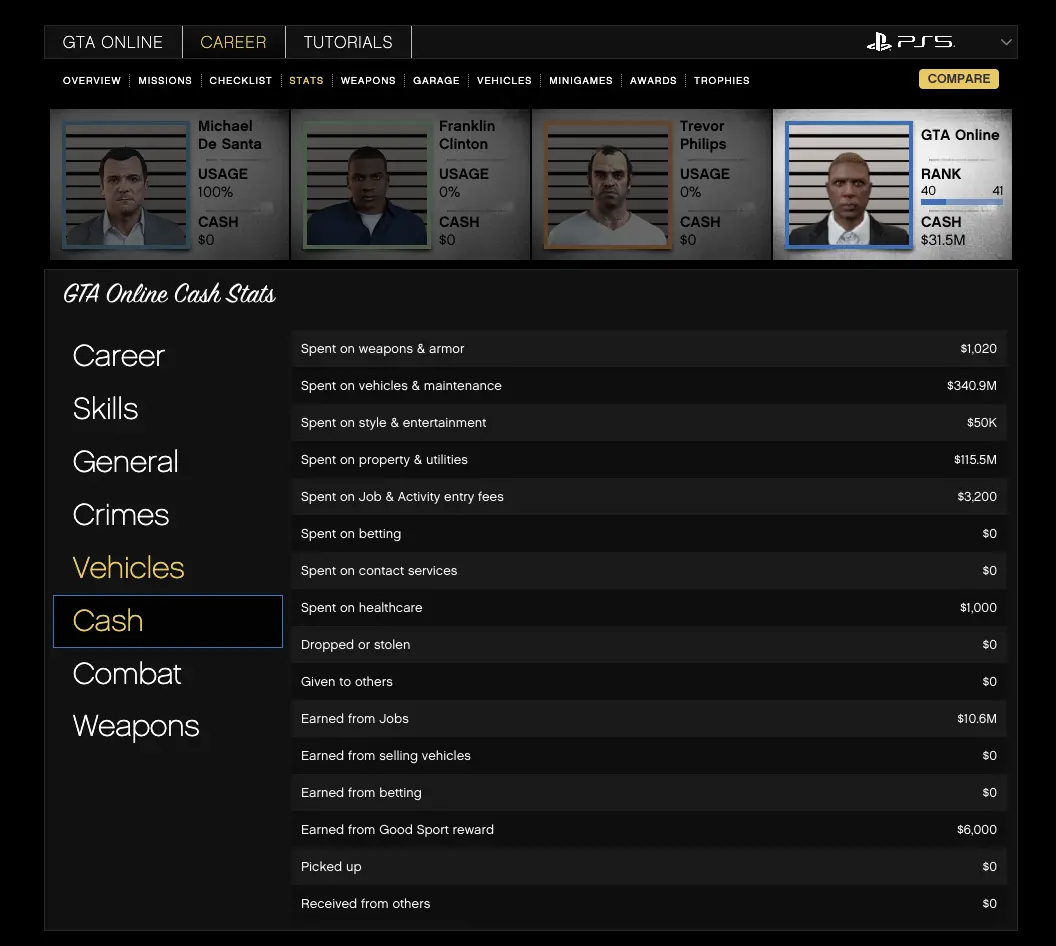Screen dimensions: 1056x946
Task: Click the GTA Online rank progress bar
Action: click(961, 202)
